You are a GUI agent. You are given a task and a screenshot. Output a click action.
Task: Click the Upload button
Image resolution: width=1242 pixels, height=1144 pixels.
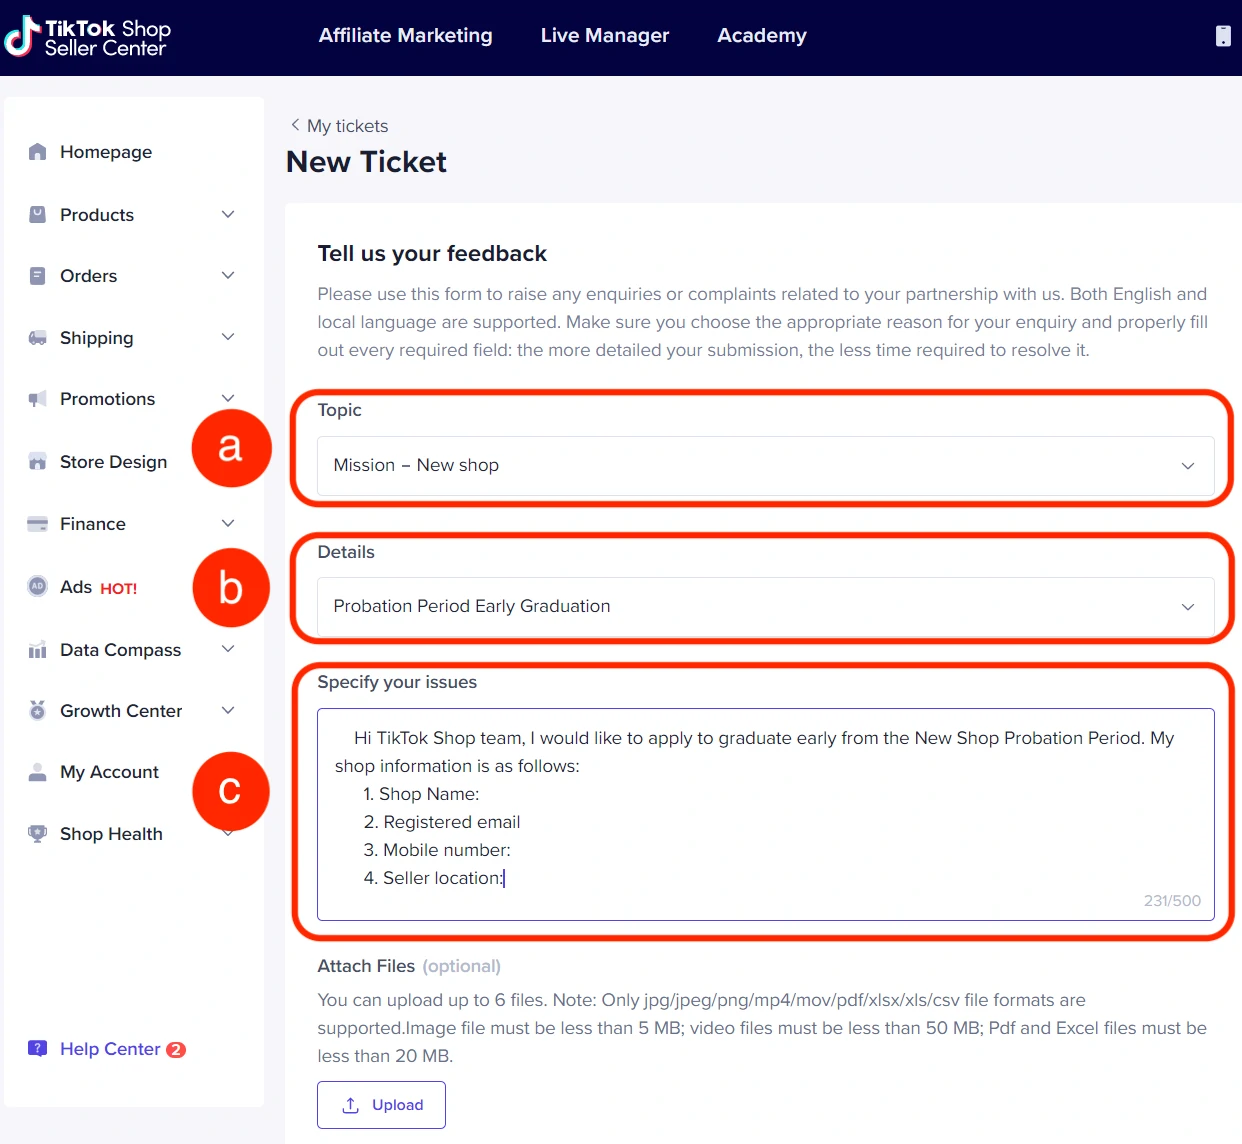tap(381, 1105)
